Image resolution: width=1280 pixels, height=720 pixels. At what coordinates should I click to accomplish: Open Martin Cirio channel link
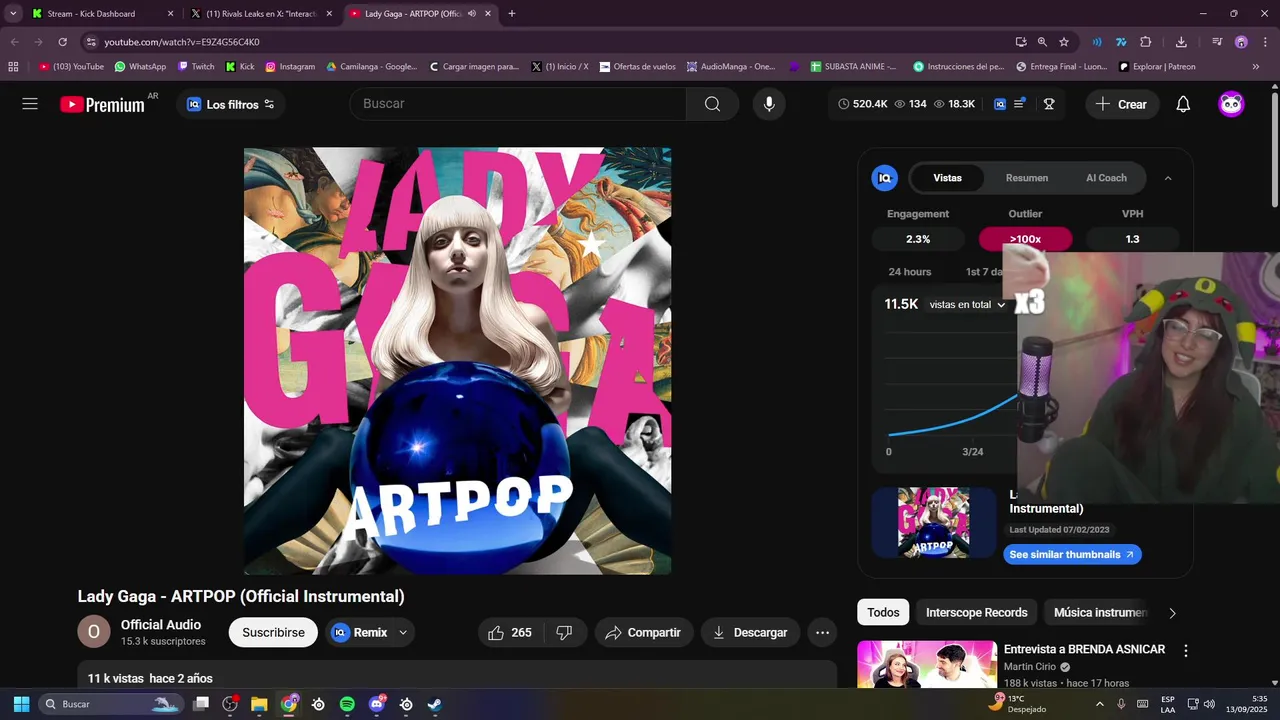(1032, 667)
